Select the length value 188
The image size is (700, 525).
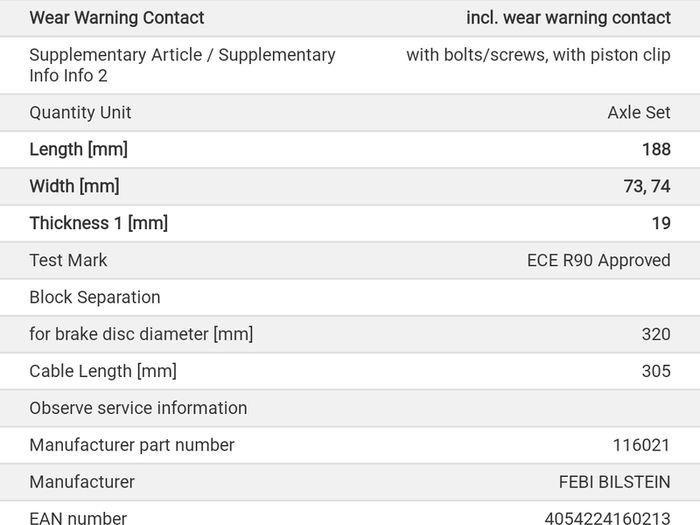click(x=656, y=150)
